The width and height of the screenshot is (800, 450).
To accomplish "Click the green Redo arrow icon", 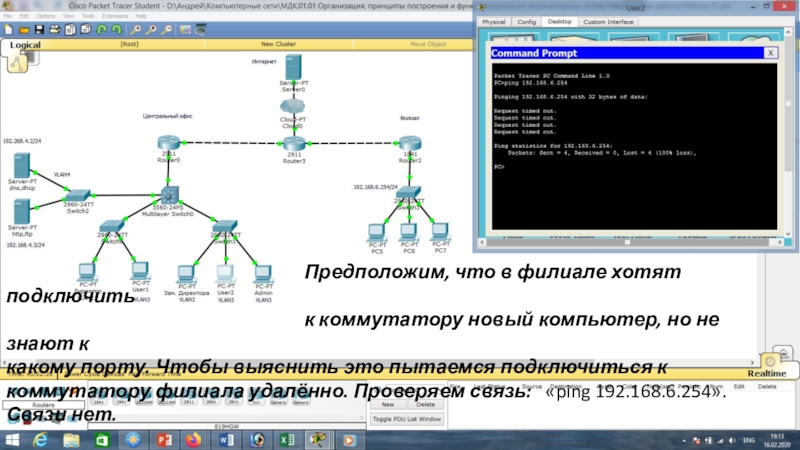I will pyautogui.click(x=117, y=30).
